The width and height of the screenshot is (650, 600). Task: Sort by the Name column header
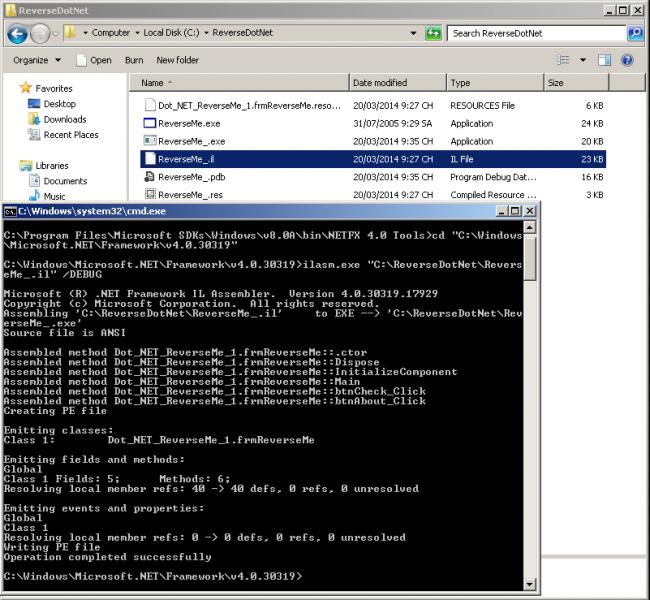239,83
